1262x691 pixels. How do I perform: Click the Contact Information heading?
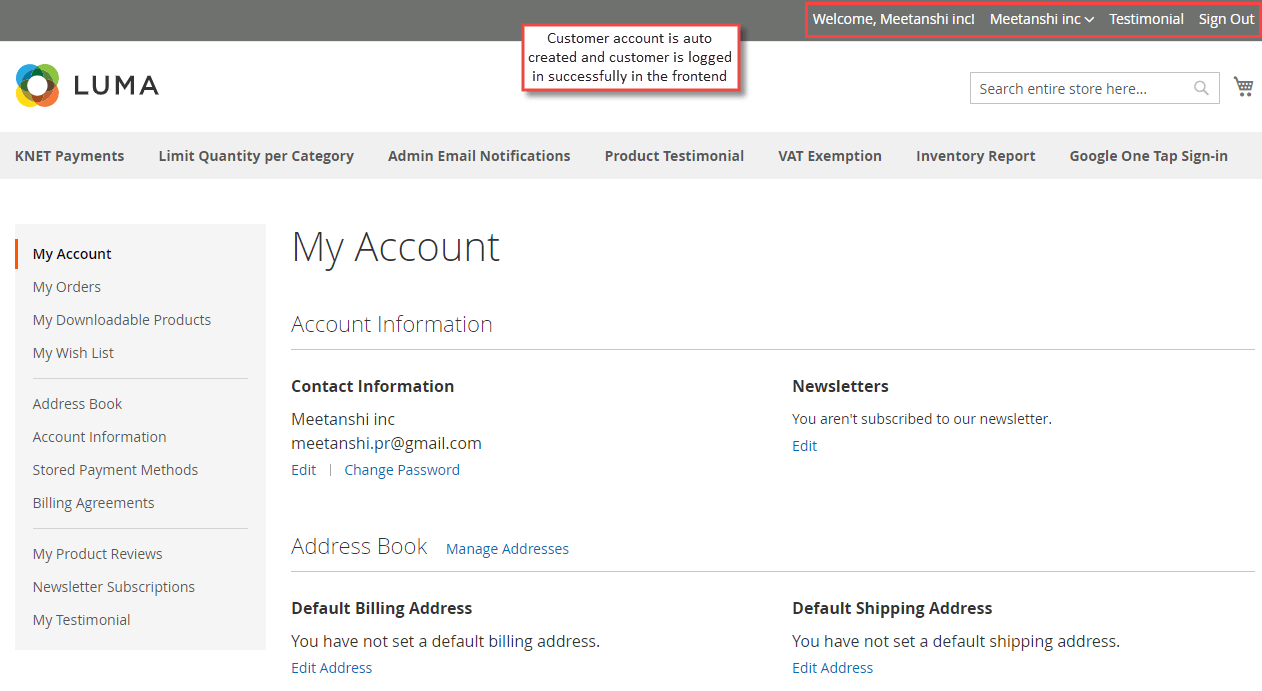(x=372, y=386)
